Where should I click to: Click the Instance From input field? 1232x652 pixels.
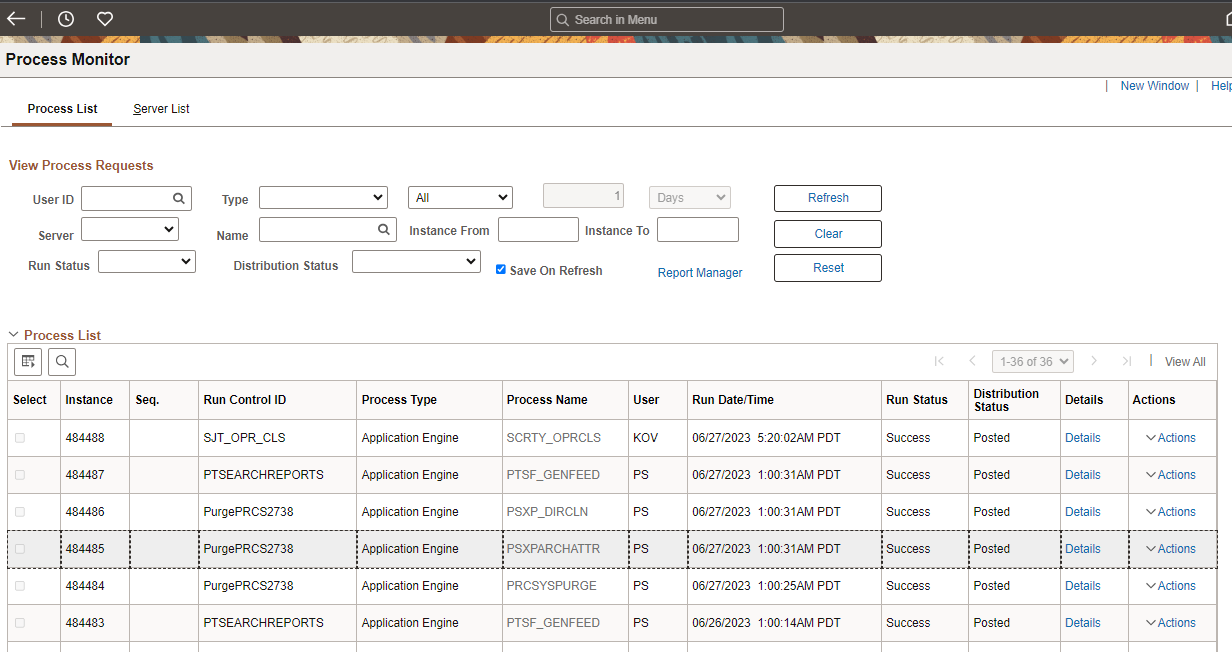[x=538, y=229]
